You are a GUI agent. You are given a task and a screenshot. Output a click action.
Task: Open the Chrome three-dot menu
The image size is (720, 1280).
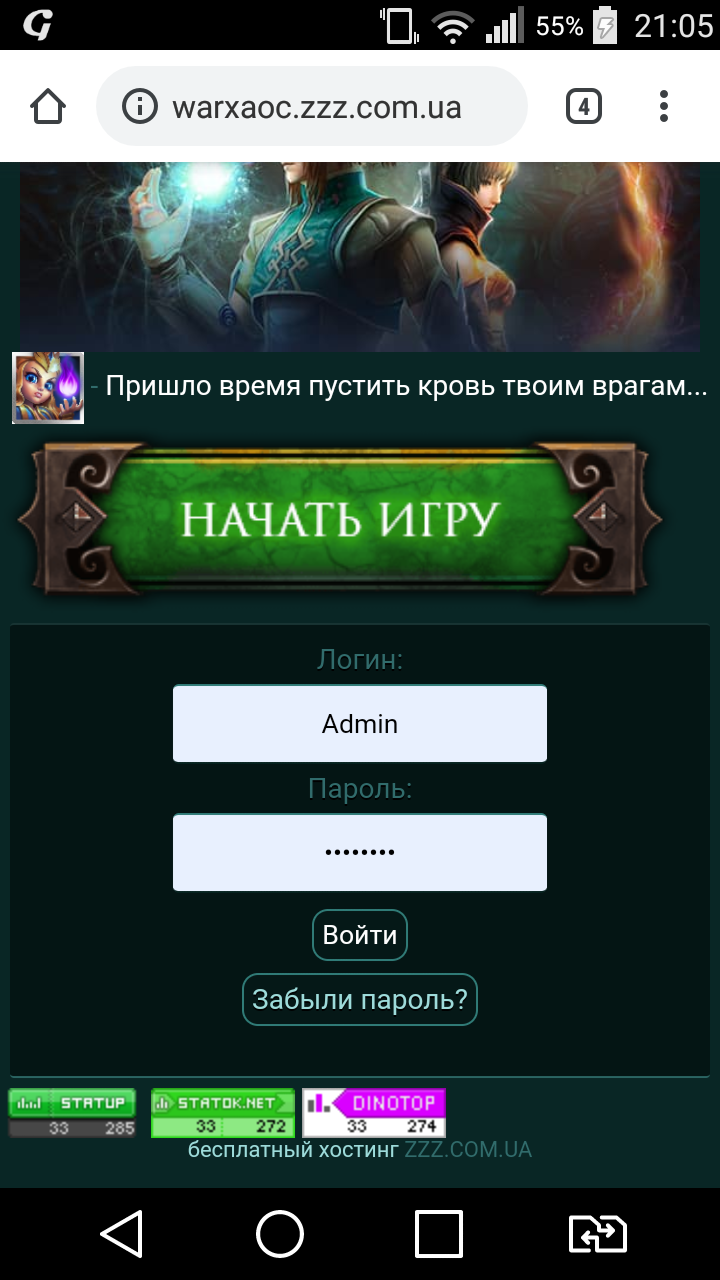pyautogui.click(x=664, y=106)
